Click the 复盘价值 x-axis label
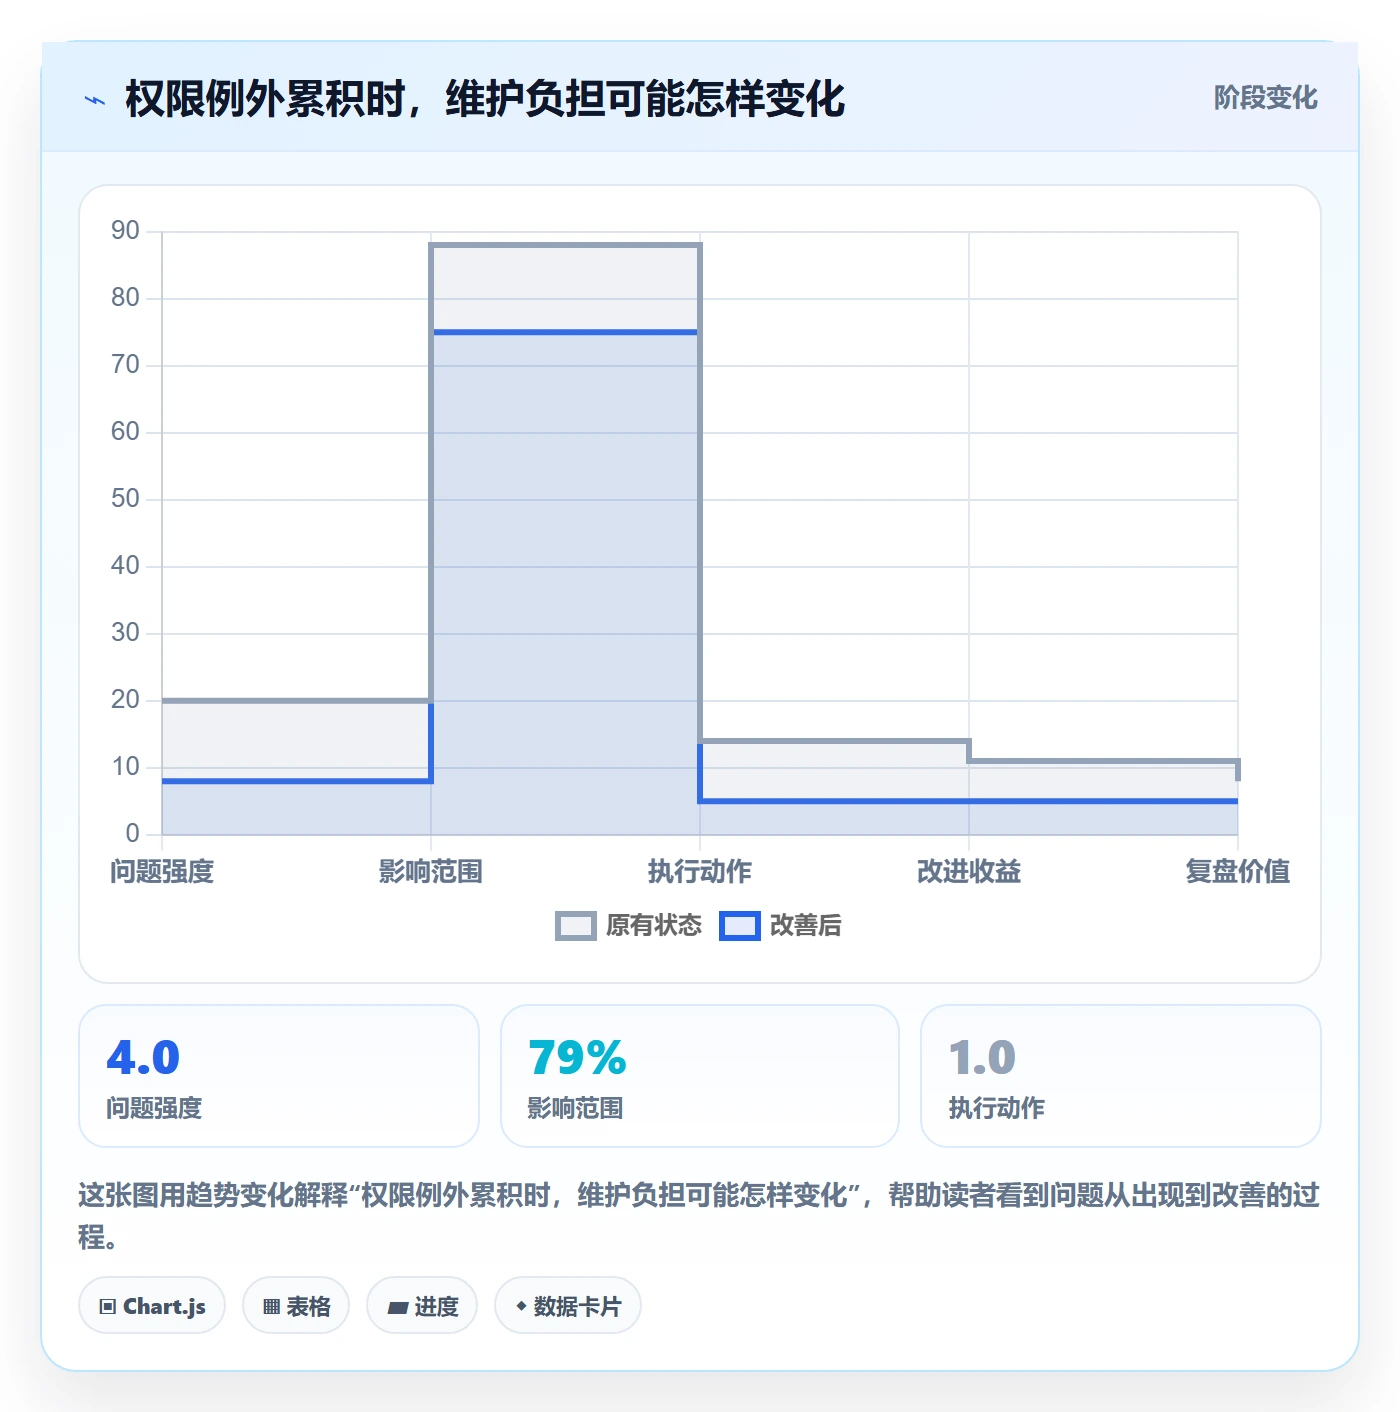The image size is (1400, 1412). [1238, 872]
